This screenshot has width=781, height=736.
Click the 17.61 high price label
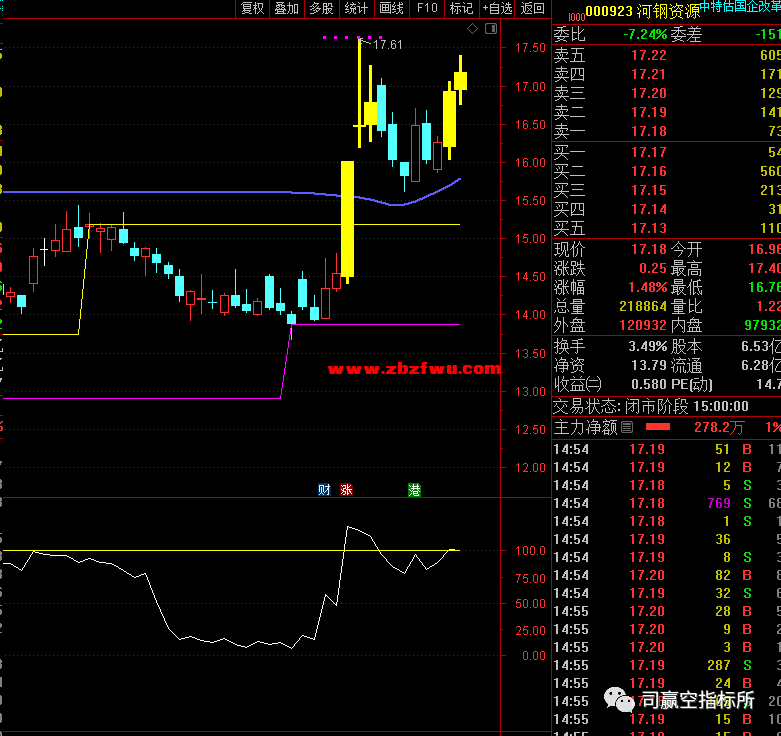(387, 45)
